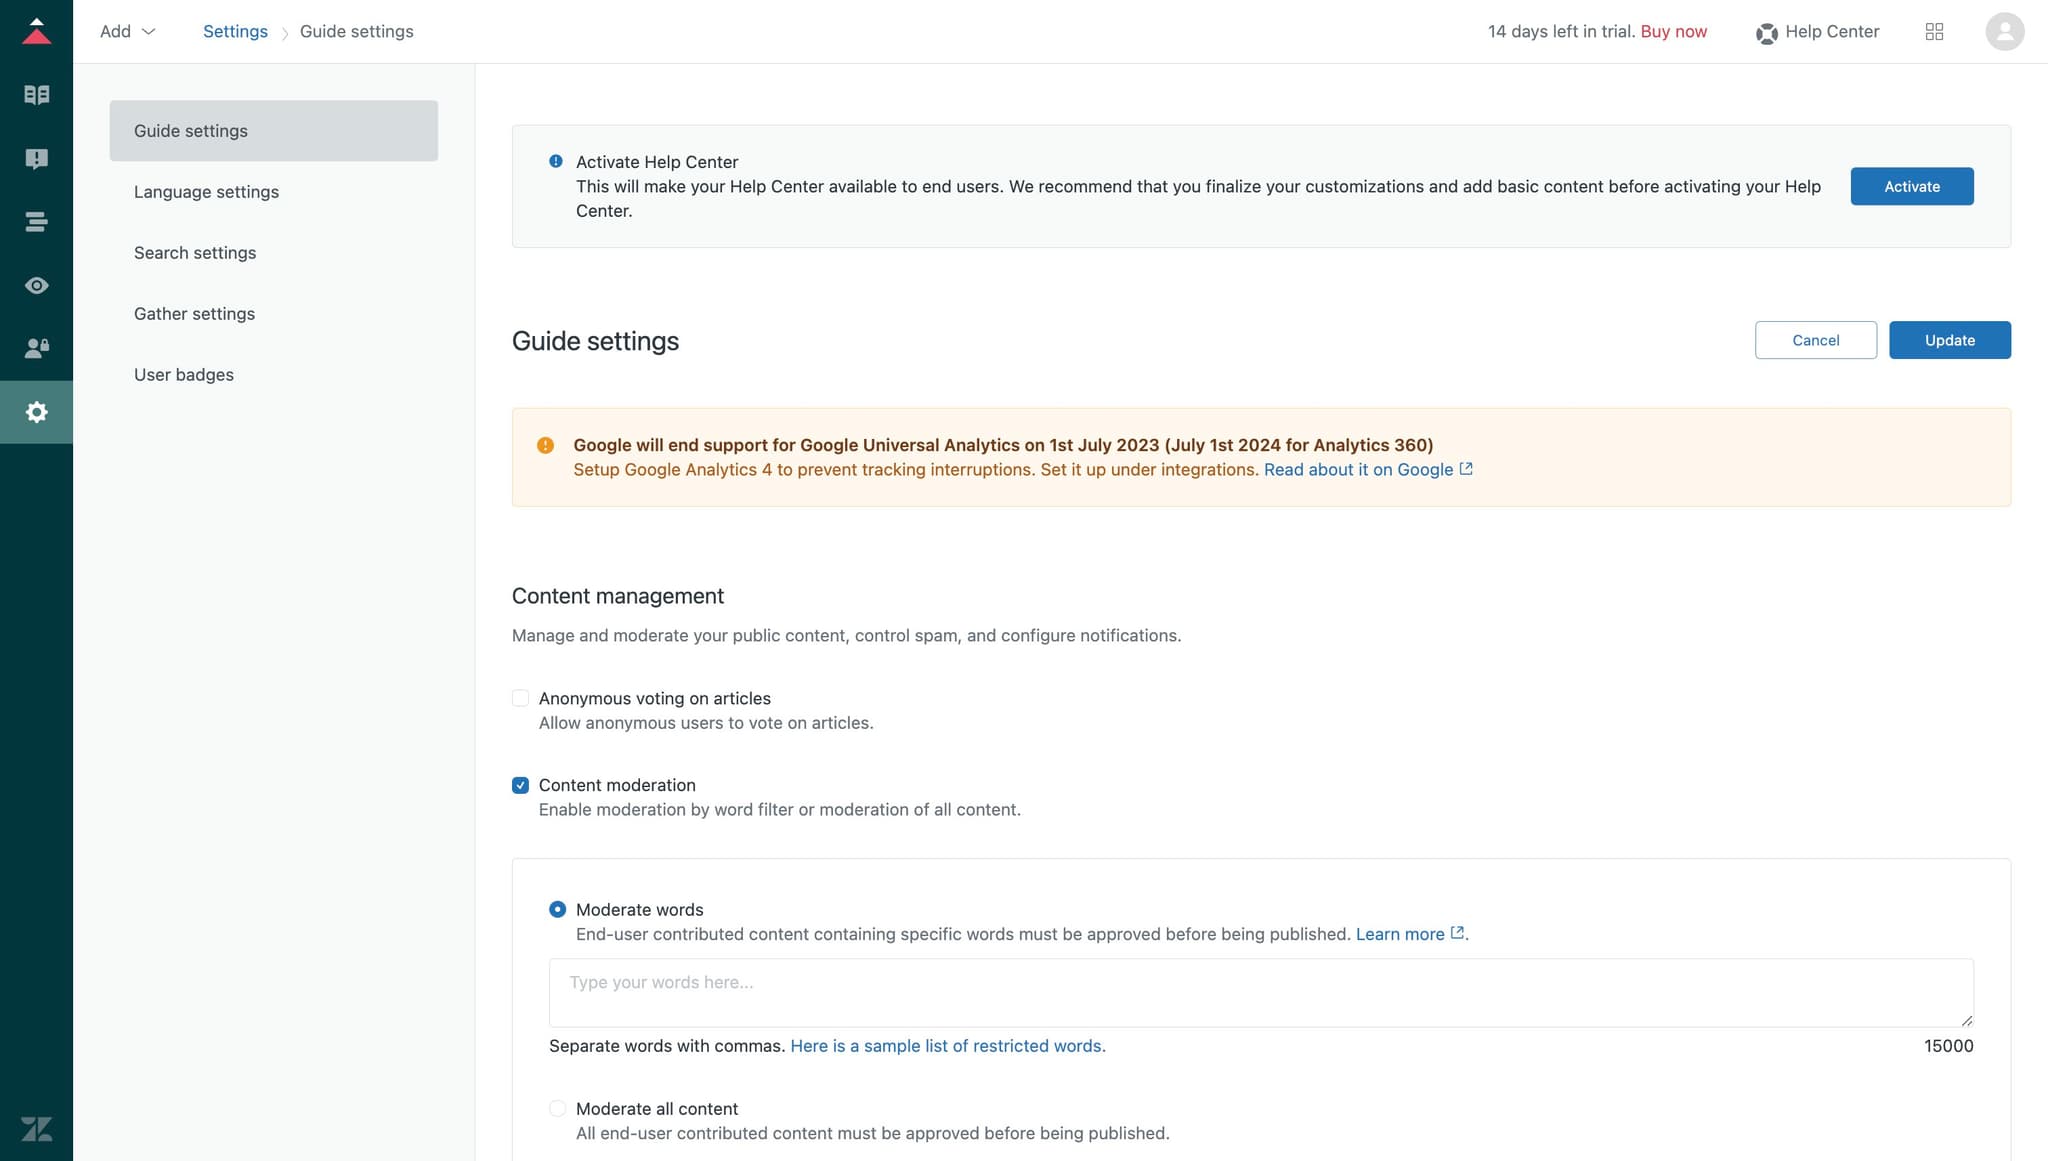
Task: Click the profile avatar at top right
Action: 2006,31
